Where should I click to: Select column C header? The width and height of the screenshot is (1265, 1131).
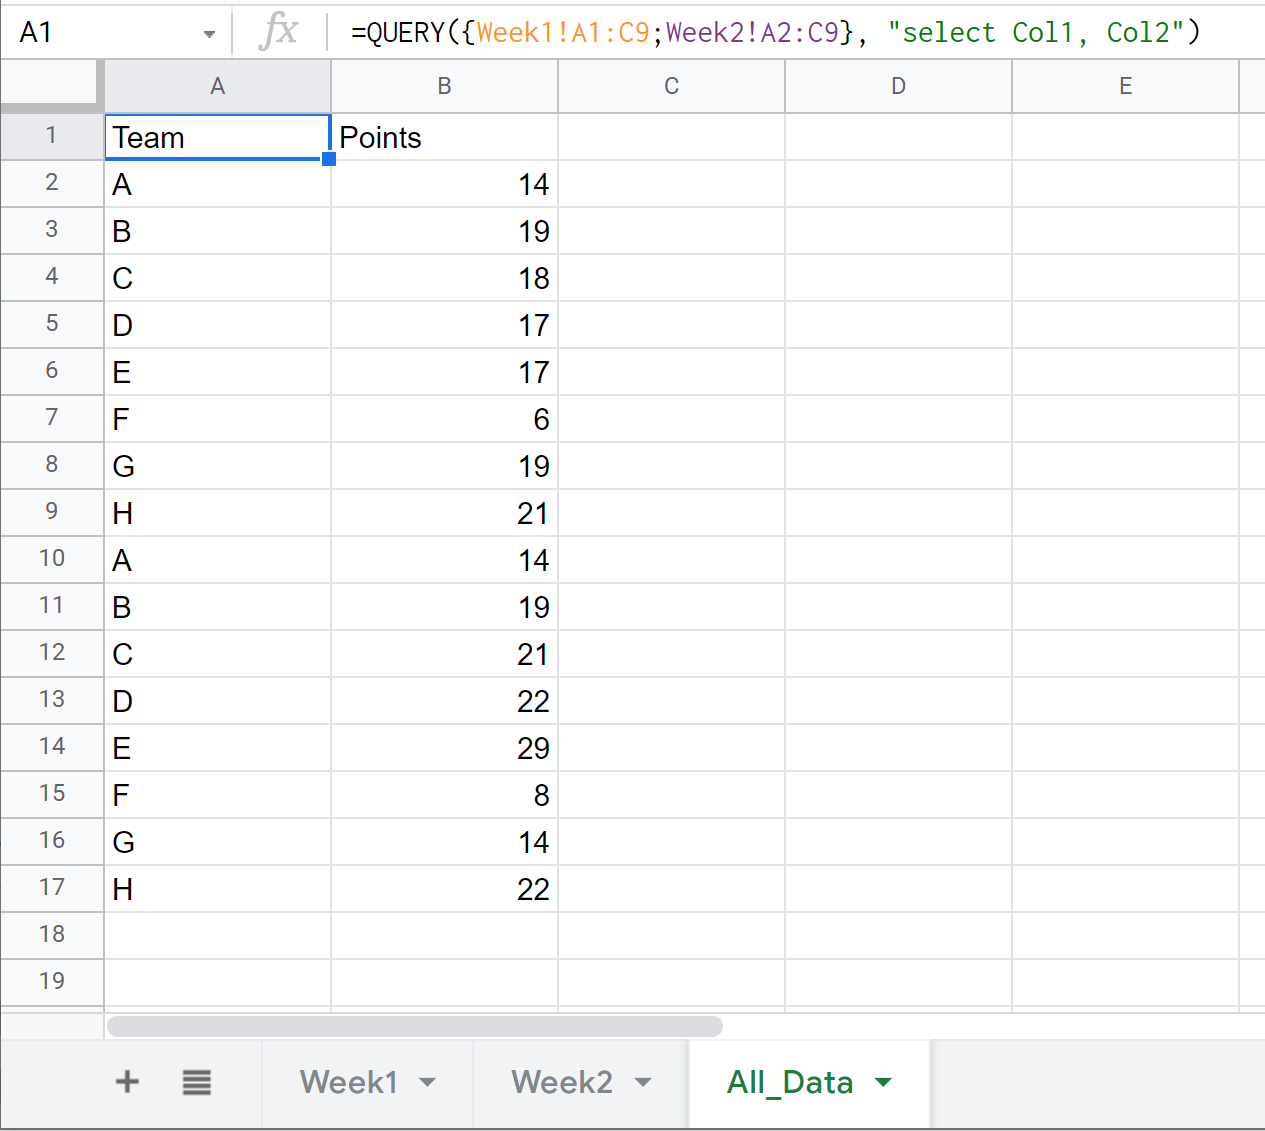[x=671, y=87]
